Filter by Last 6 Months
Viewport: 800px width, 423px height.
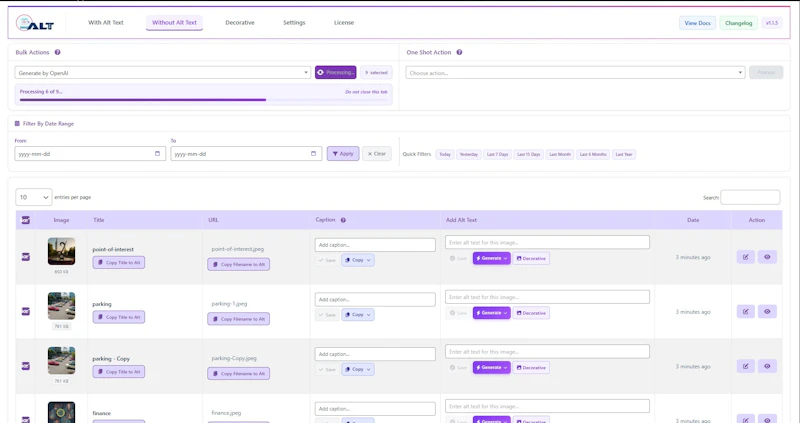click(x=593, y=154)
